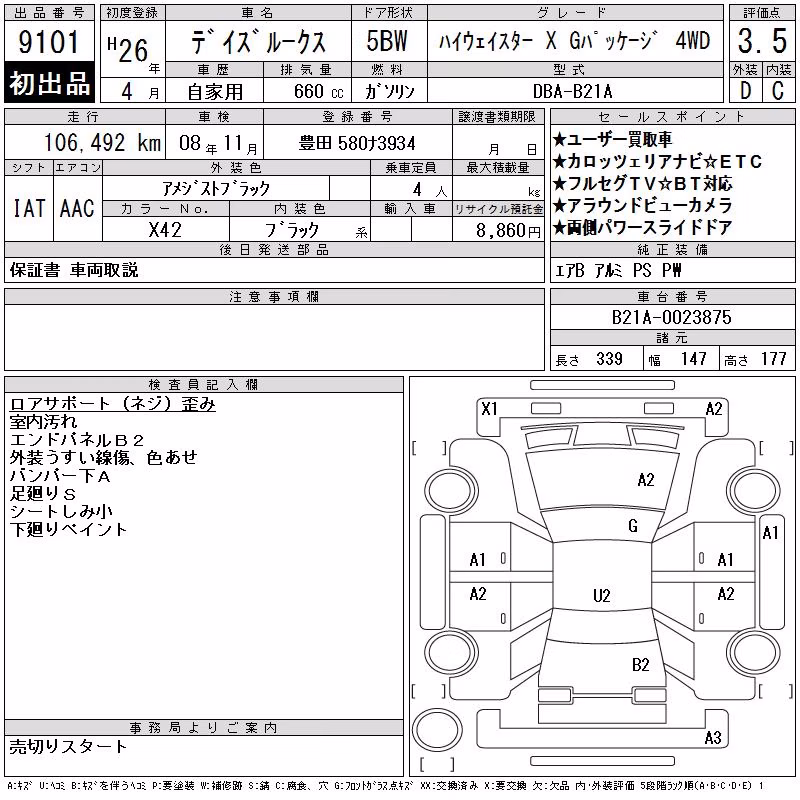Viewport: 800px width, 800px height.
Task: Click the mileage value 106,492 km
Action: pos(102,143)
